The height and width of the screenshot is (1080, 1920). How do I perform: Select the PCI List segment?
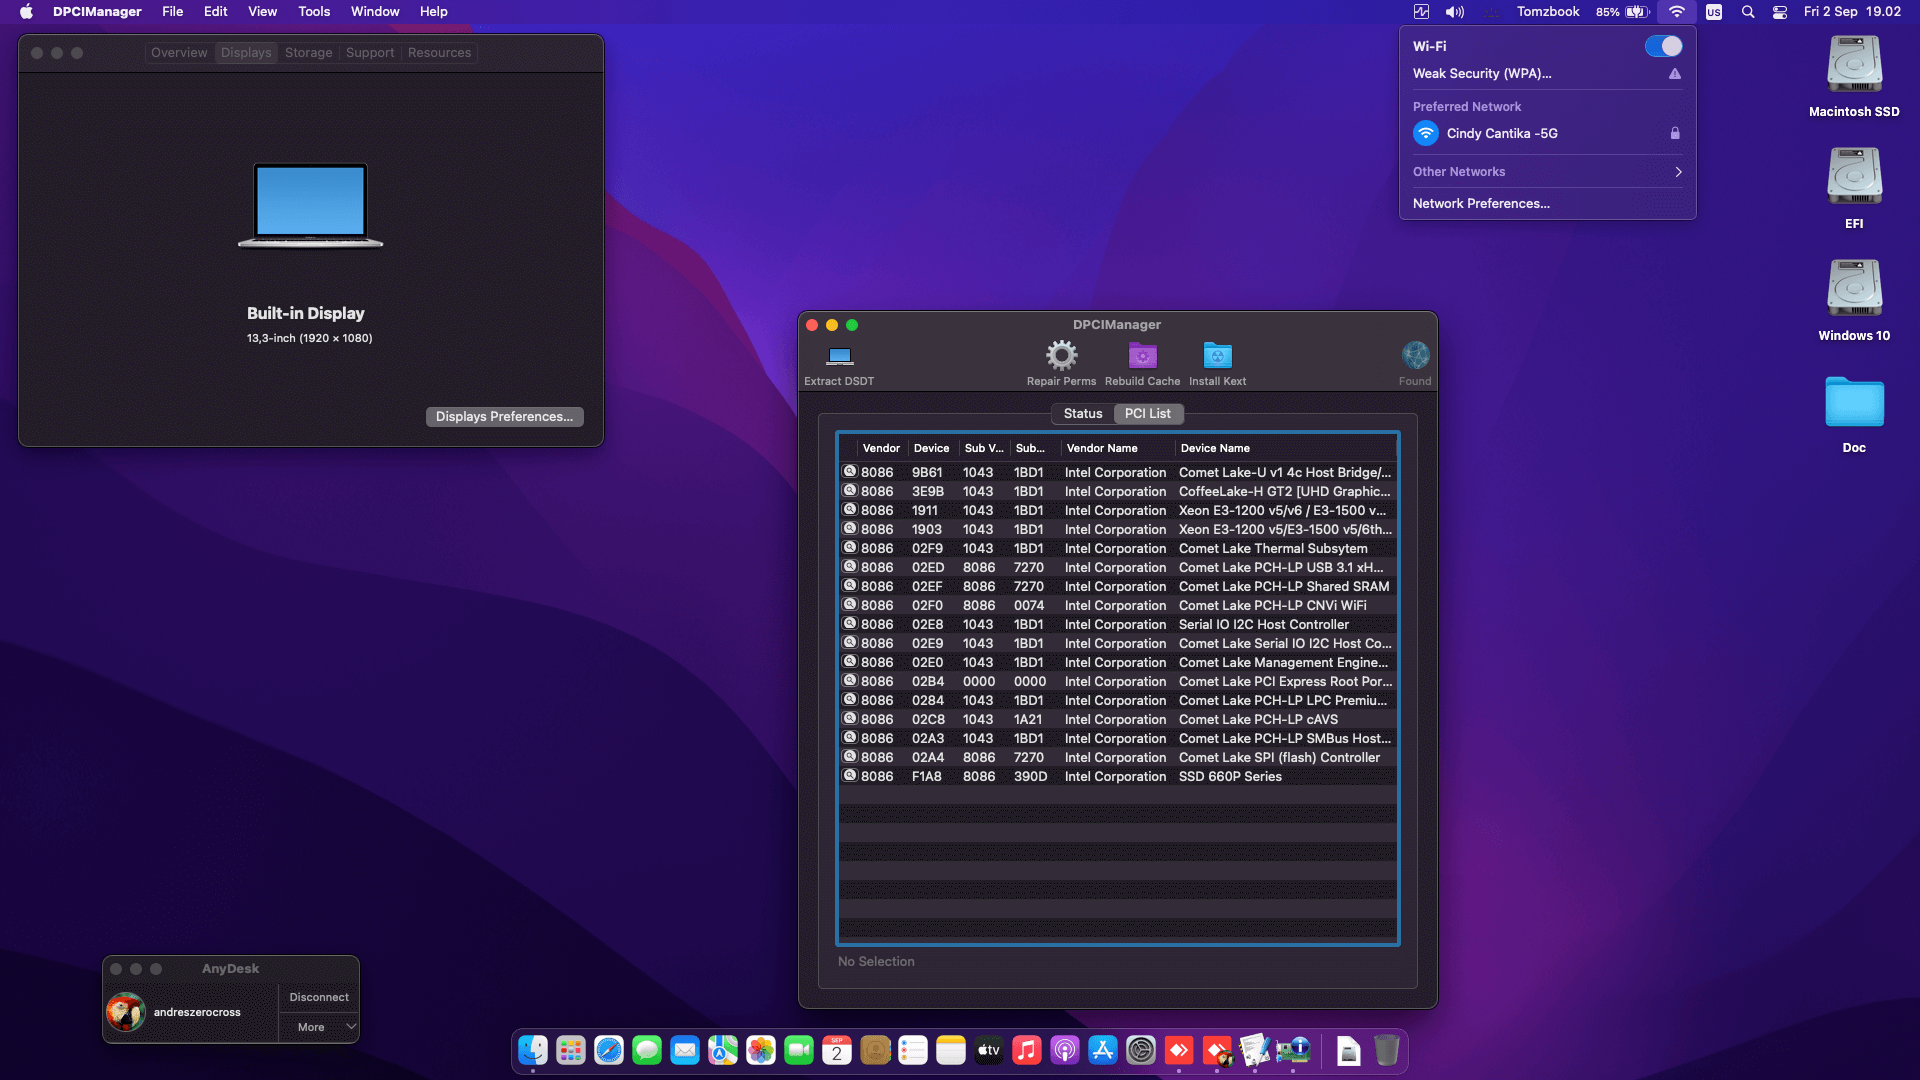[x=1147, y=414]
